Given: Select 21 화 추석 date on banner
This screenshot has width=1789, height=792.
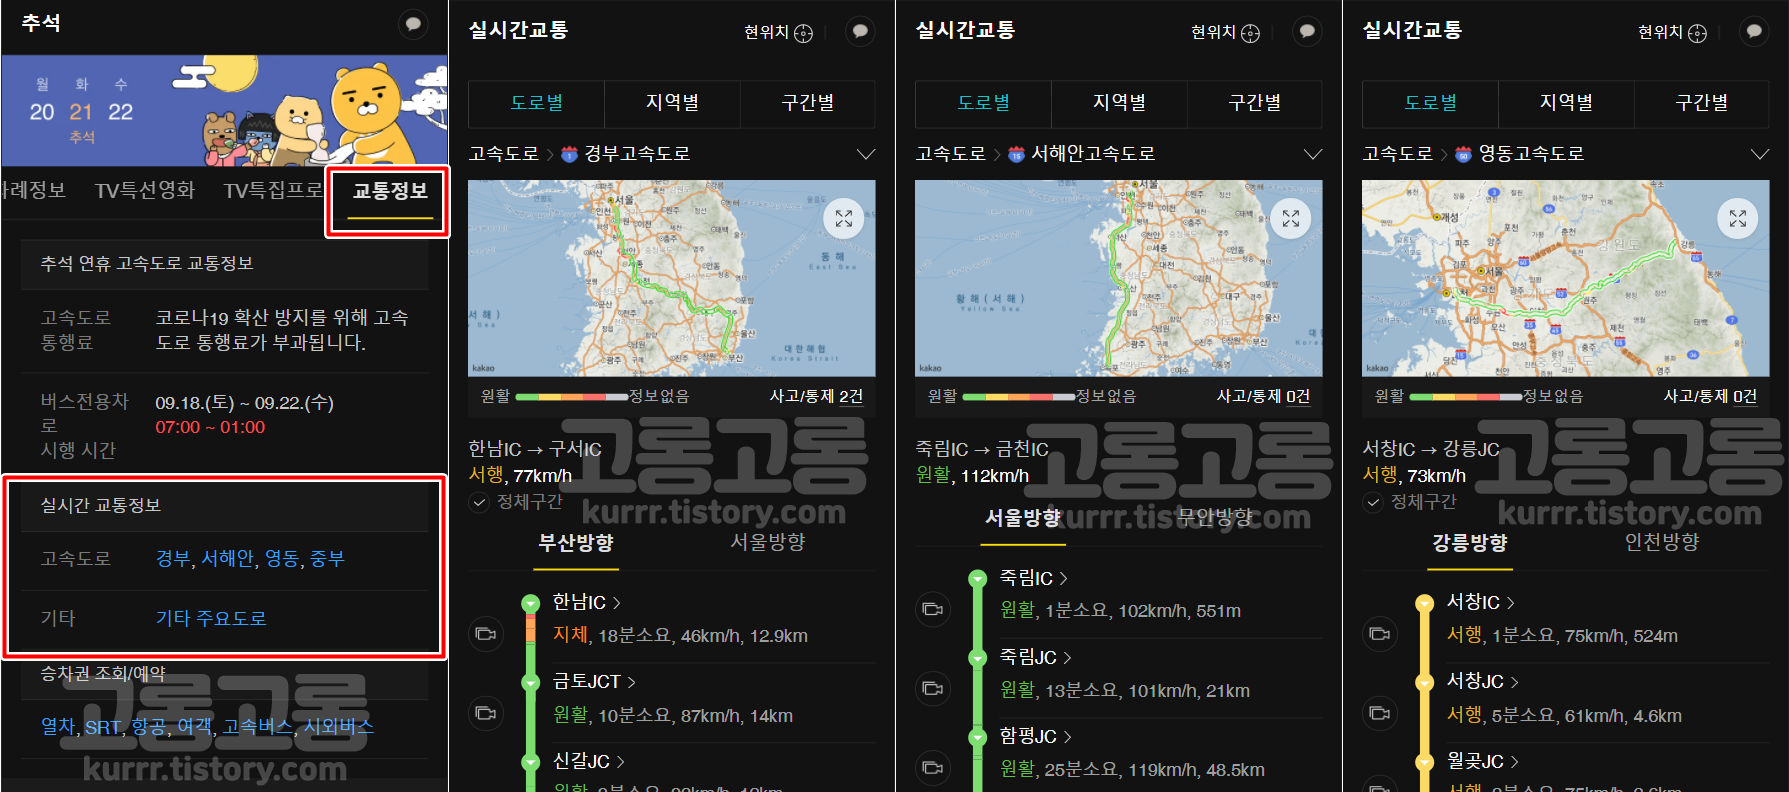Looking at the screenshot, I should pos(81,111).
